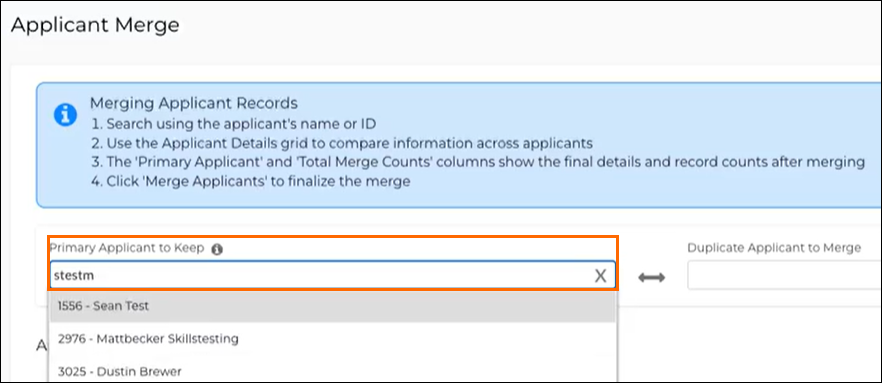
Task: Click the Duplicate Applicant to Merge field
Action: [x=784, y=276]
